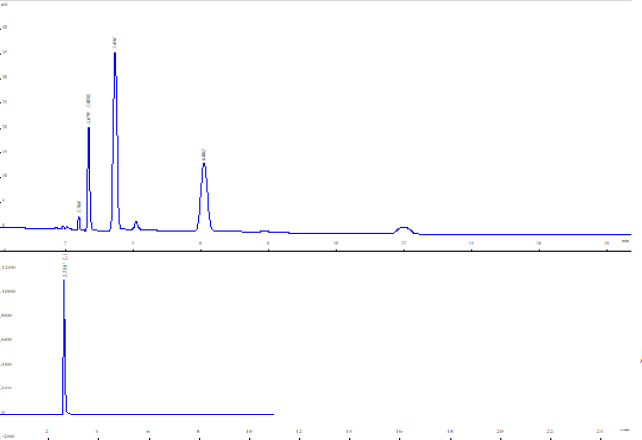The width and height of the screenshot is (642, 440).
Task: Click the 'min' unit label on the upper x-axis
Action: [625, 240]
